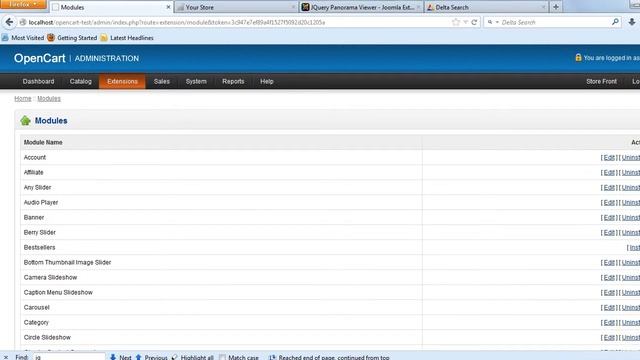Open the search engine dropdown arrow
Screen dimensions: 640x360
(497, 22)
